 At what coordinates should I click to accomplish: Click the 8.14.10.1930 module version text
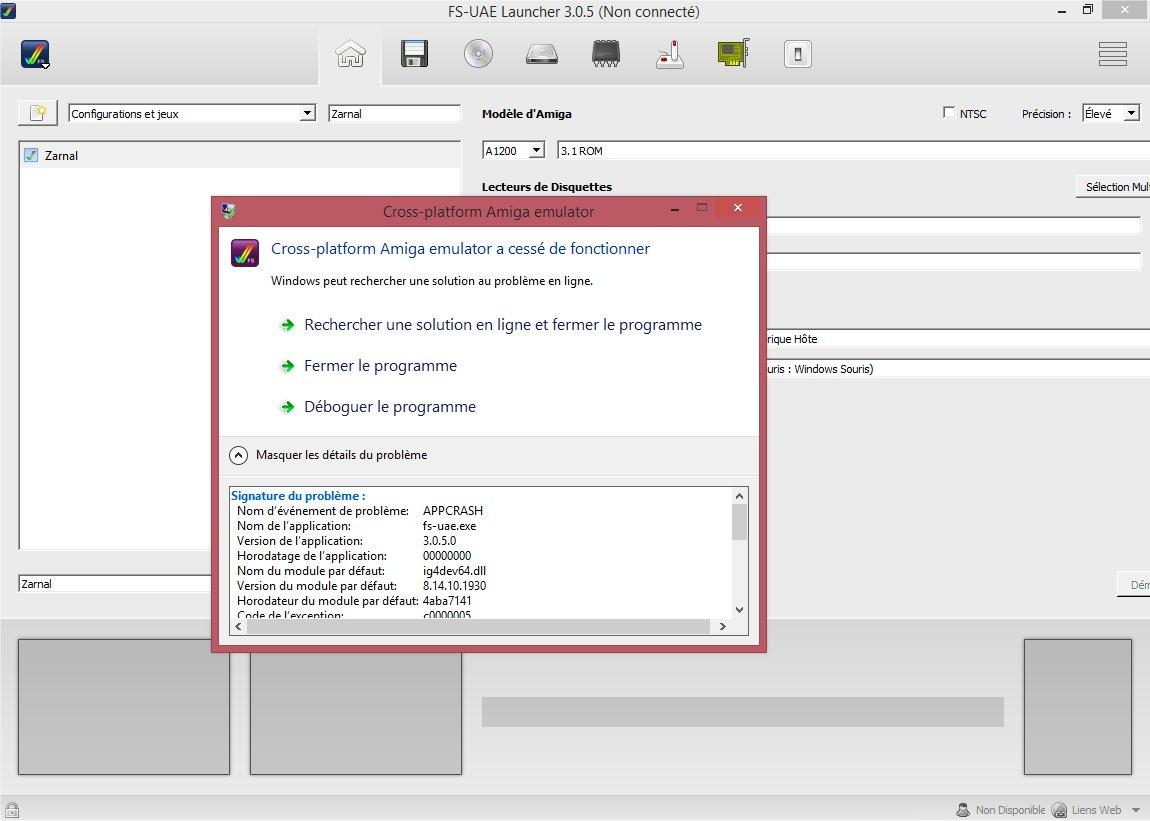pyautogui.click(x=454, y=585)
